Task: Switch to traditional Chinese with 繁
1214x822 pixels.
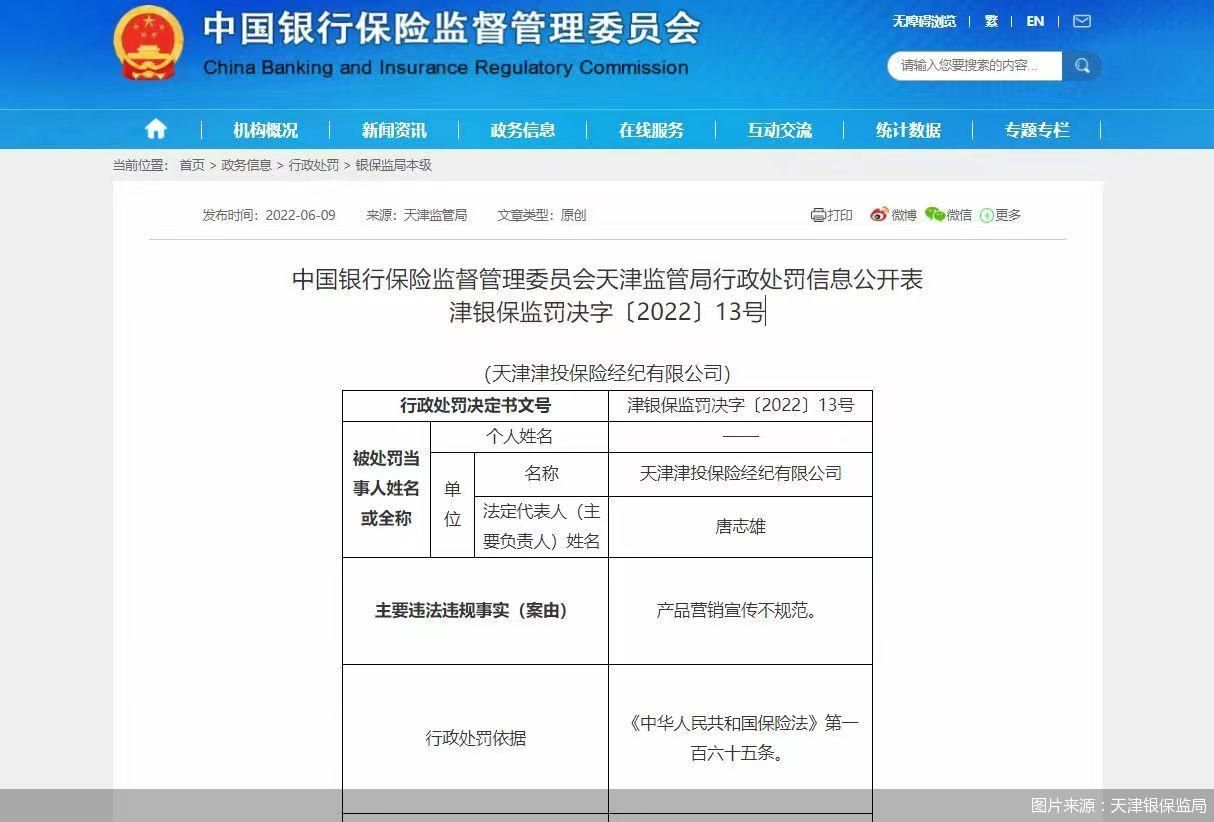Action: [991, 21]
